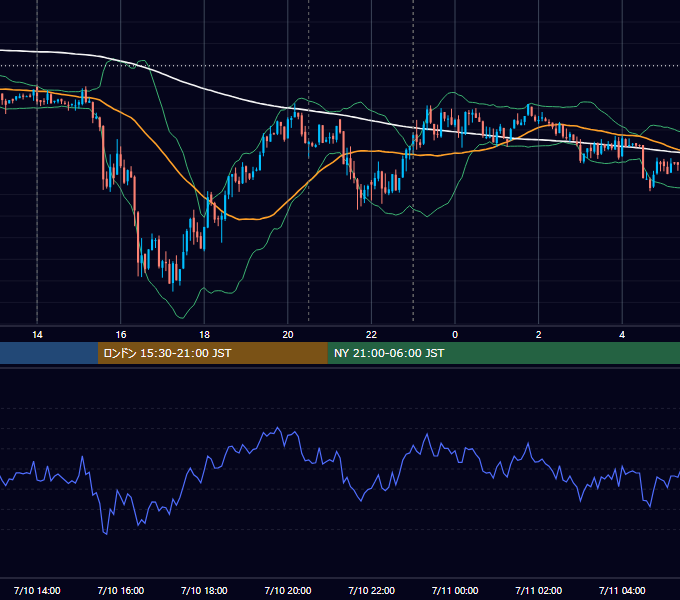This screenshot has width=680, height=600.
Task: Click the 20 hour label on price axis
Action: pyautogui.click(x=288, y=335)
